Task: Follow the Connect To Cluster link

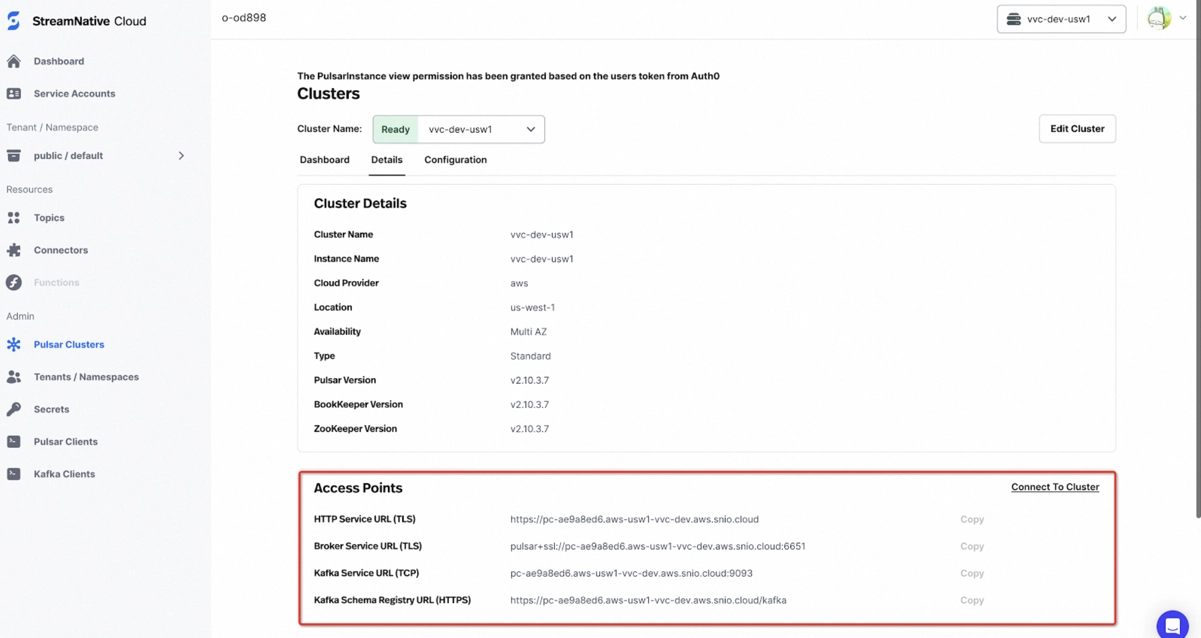Action: 1055,487
